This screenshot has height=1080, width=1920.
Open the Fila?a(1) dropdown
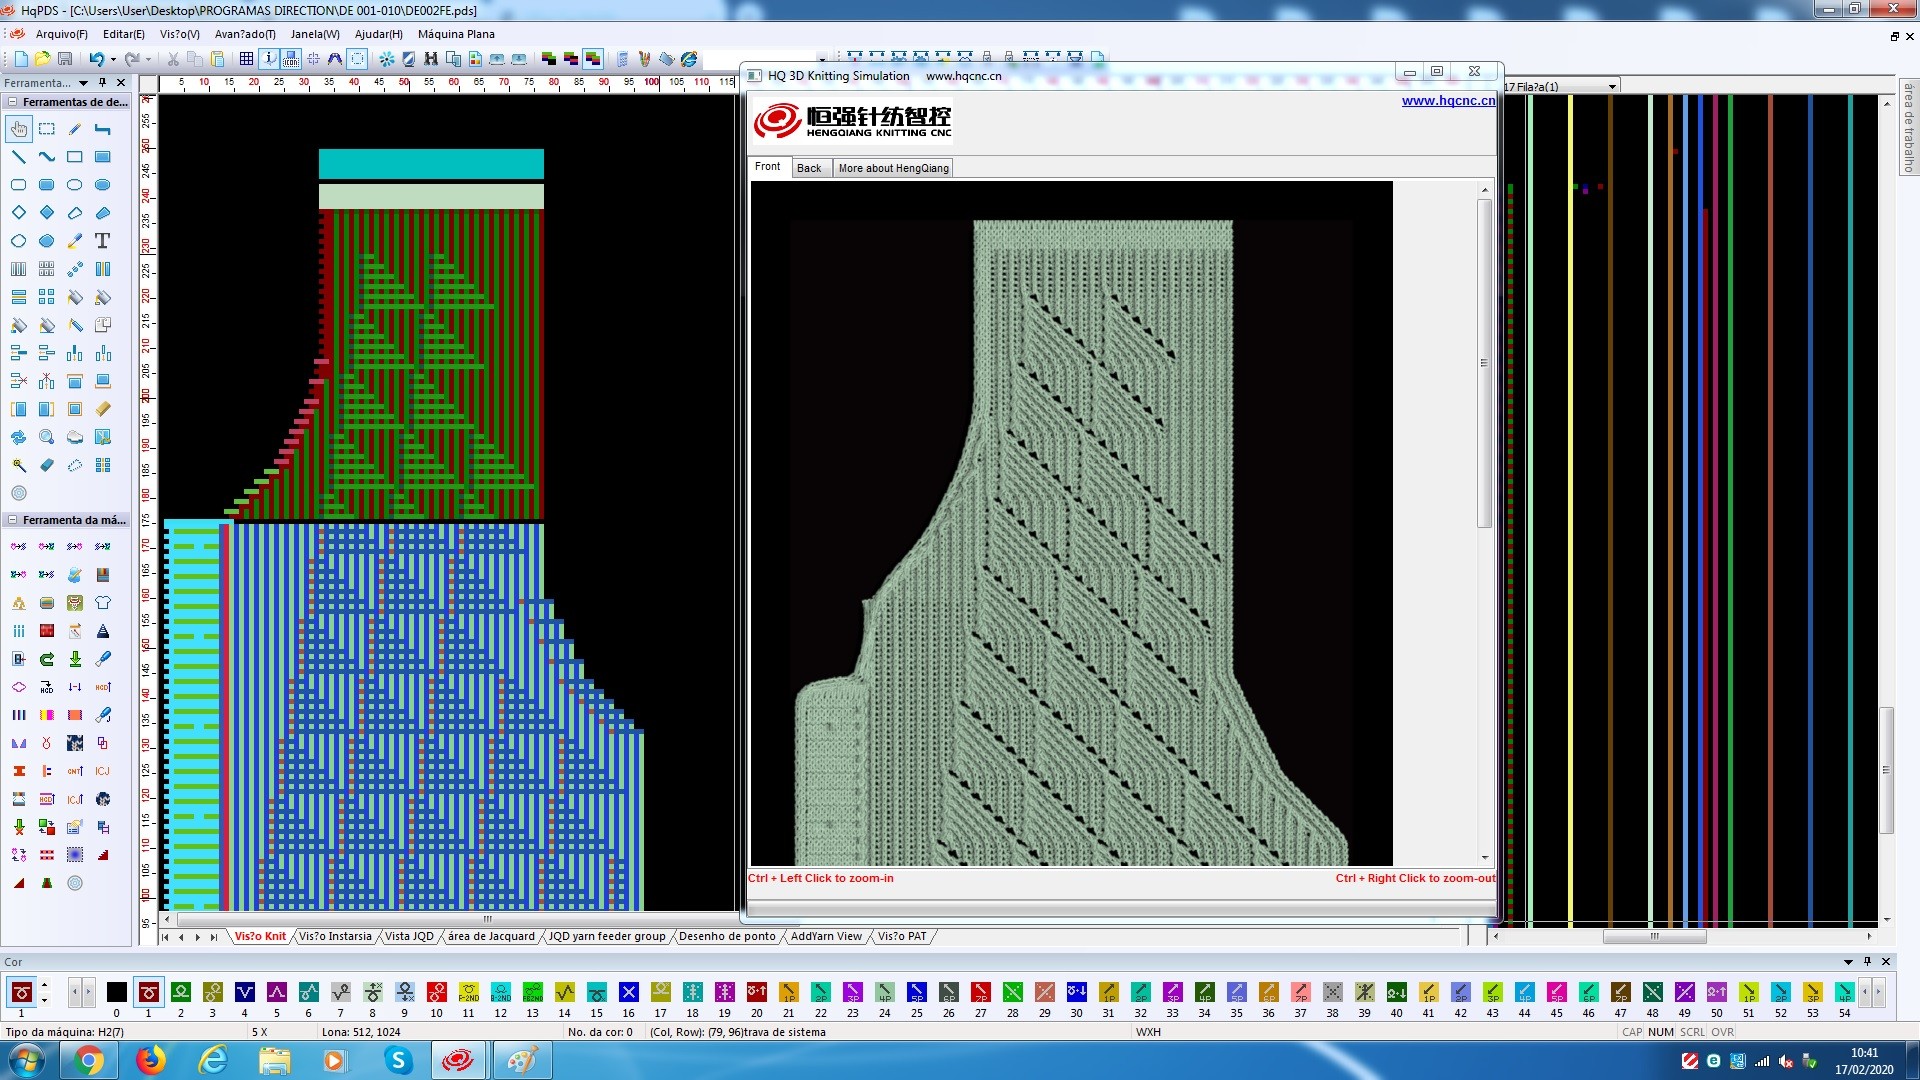(1612, 87)
